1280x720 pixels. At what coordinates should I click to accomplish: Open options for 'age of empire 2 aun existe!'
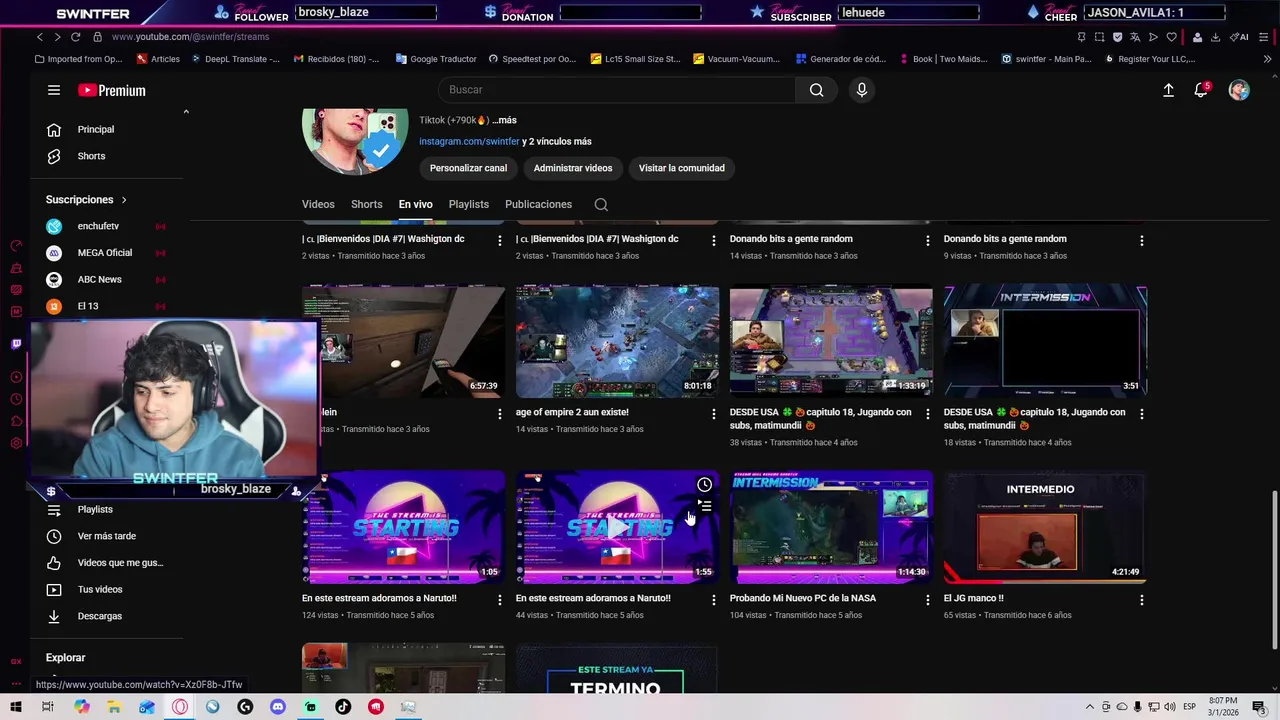click(713, 413)
